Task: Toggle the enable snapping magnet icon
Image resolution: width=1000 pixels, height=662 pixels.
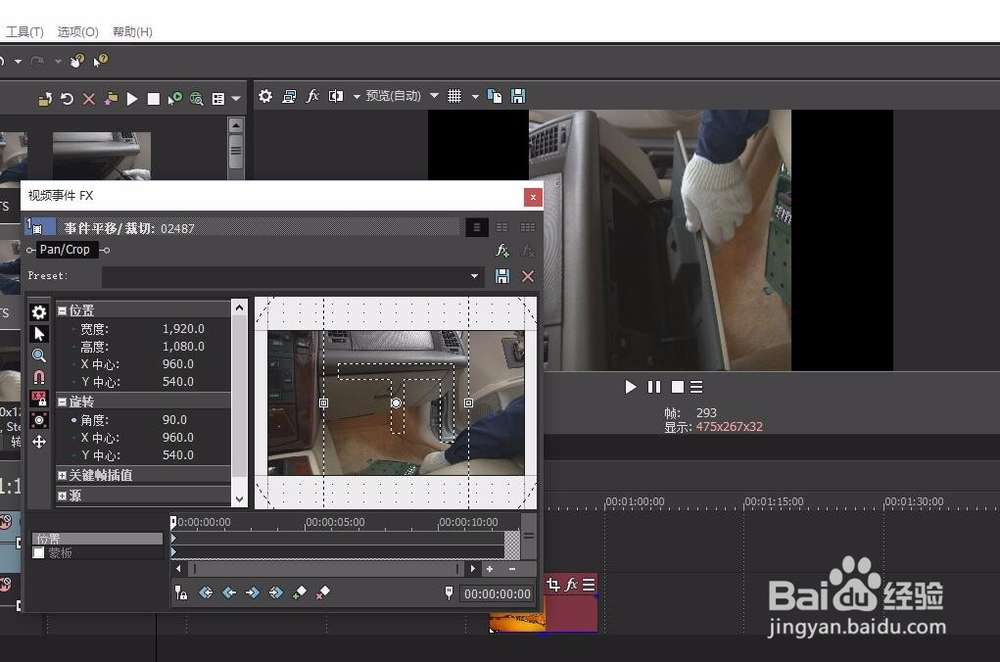Action: [39, 377]
